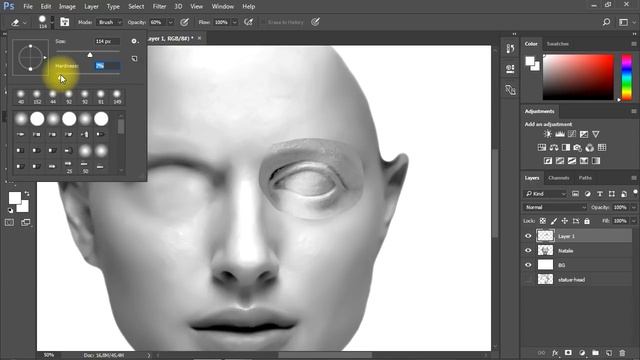This screenshot has width=640, height=360.
Task: Select the Layer 1 thumbnail
Action: [545, 236]
